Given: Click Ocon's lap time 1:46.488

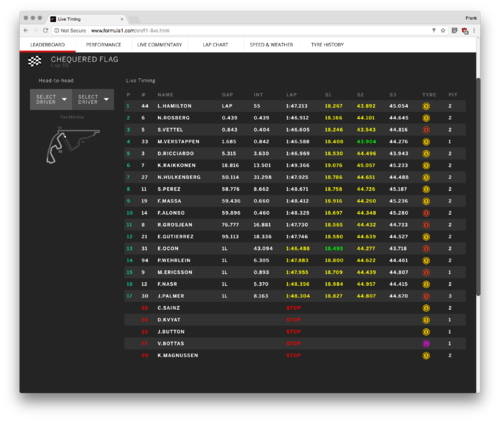Looking at the screenshot, I should click(x=297, y=249).
